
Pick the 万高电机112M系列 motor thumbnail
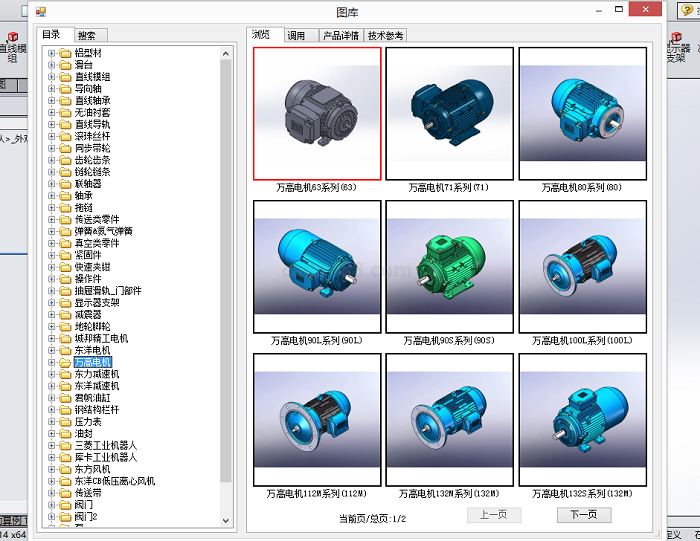click(317, 419)
